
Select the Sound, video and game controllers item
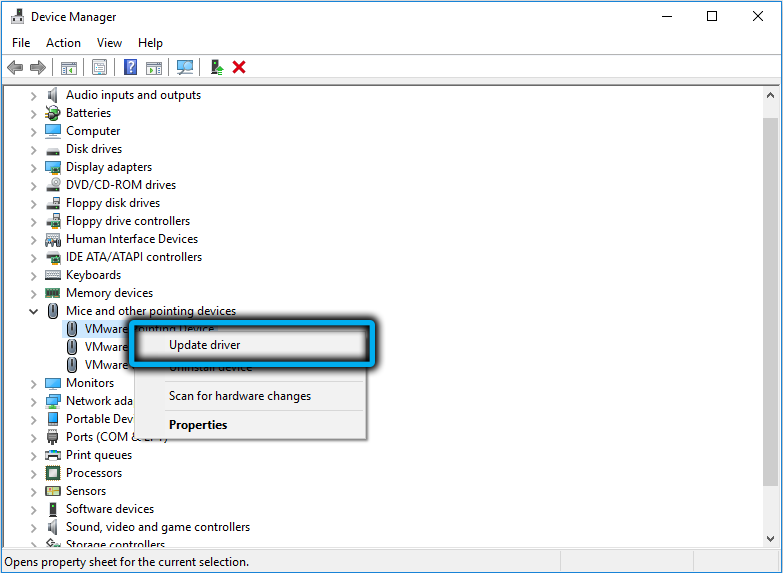click(x=158, y=527)
